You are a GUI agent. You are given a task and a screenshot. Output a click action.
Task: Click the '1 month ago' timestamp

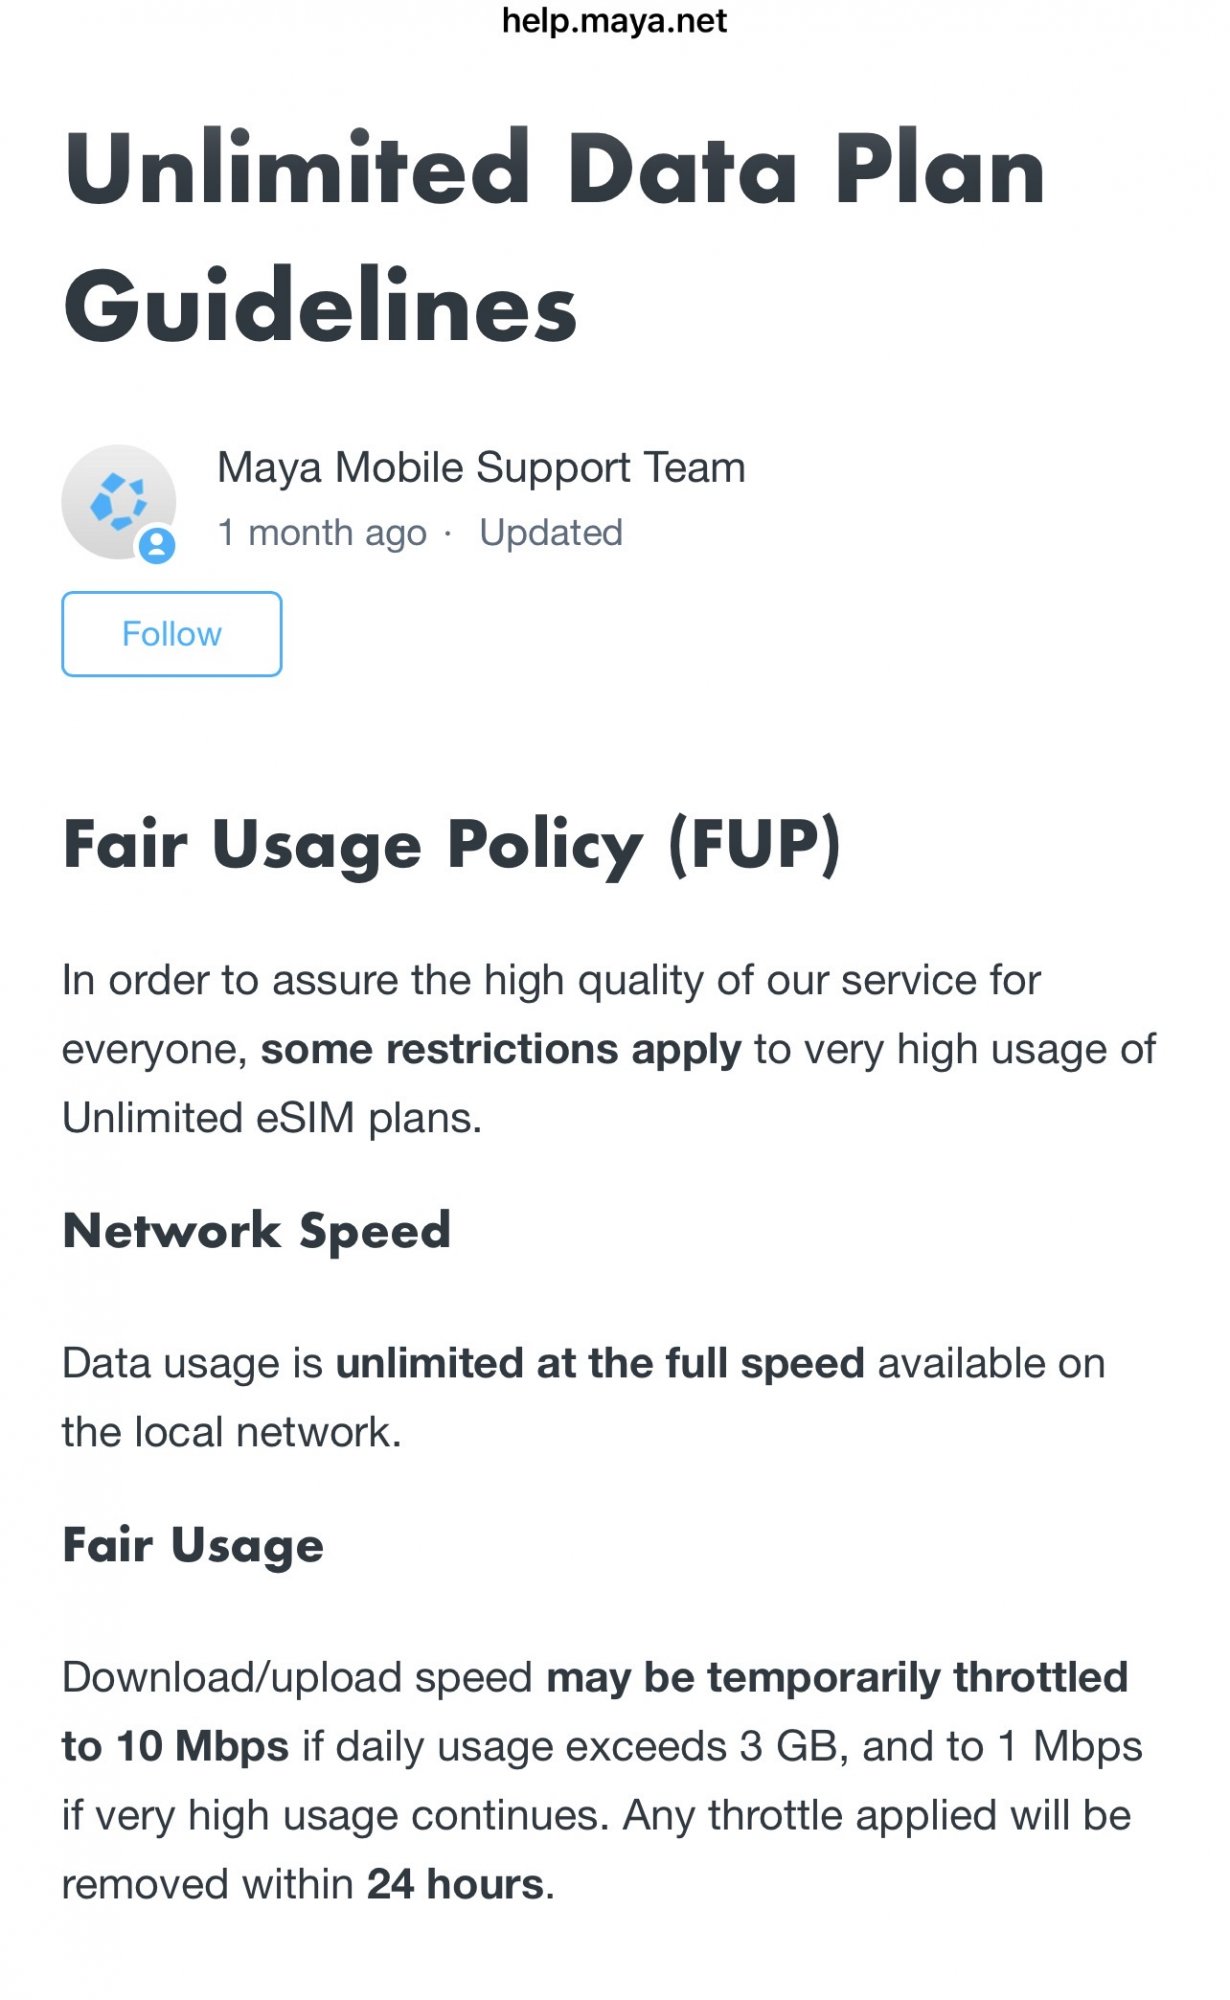[x=322, y=533]
